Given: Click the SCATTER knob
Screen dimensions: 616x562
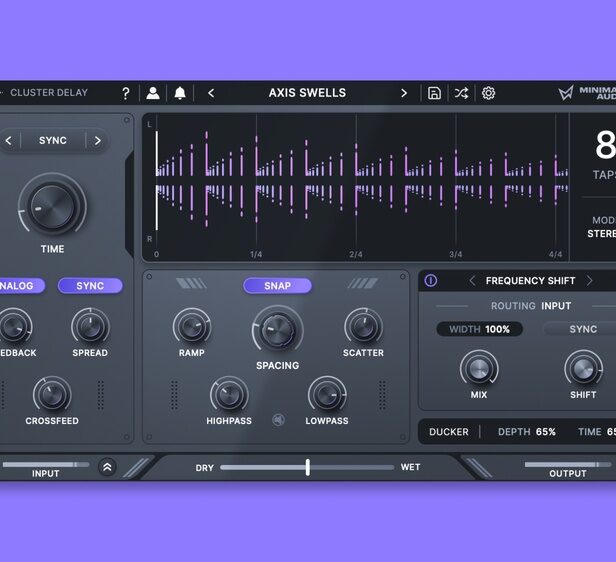Looking at the screenshot, I should pyautogui.click(x=363, y=327).
